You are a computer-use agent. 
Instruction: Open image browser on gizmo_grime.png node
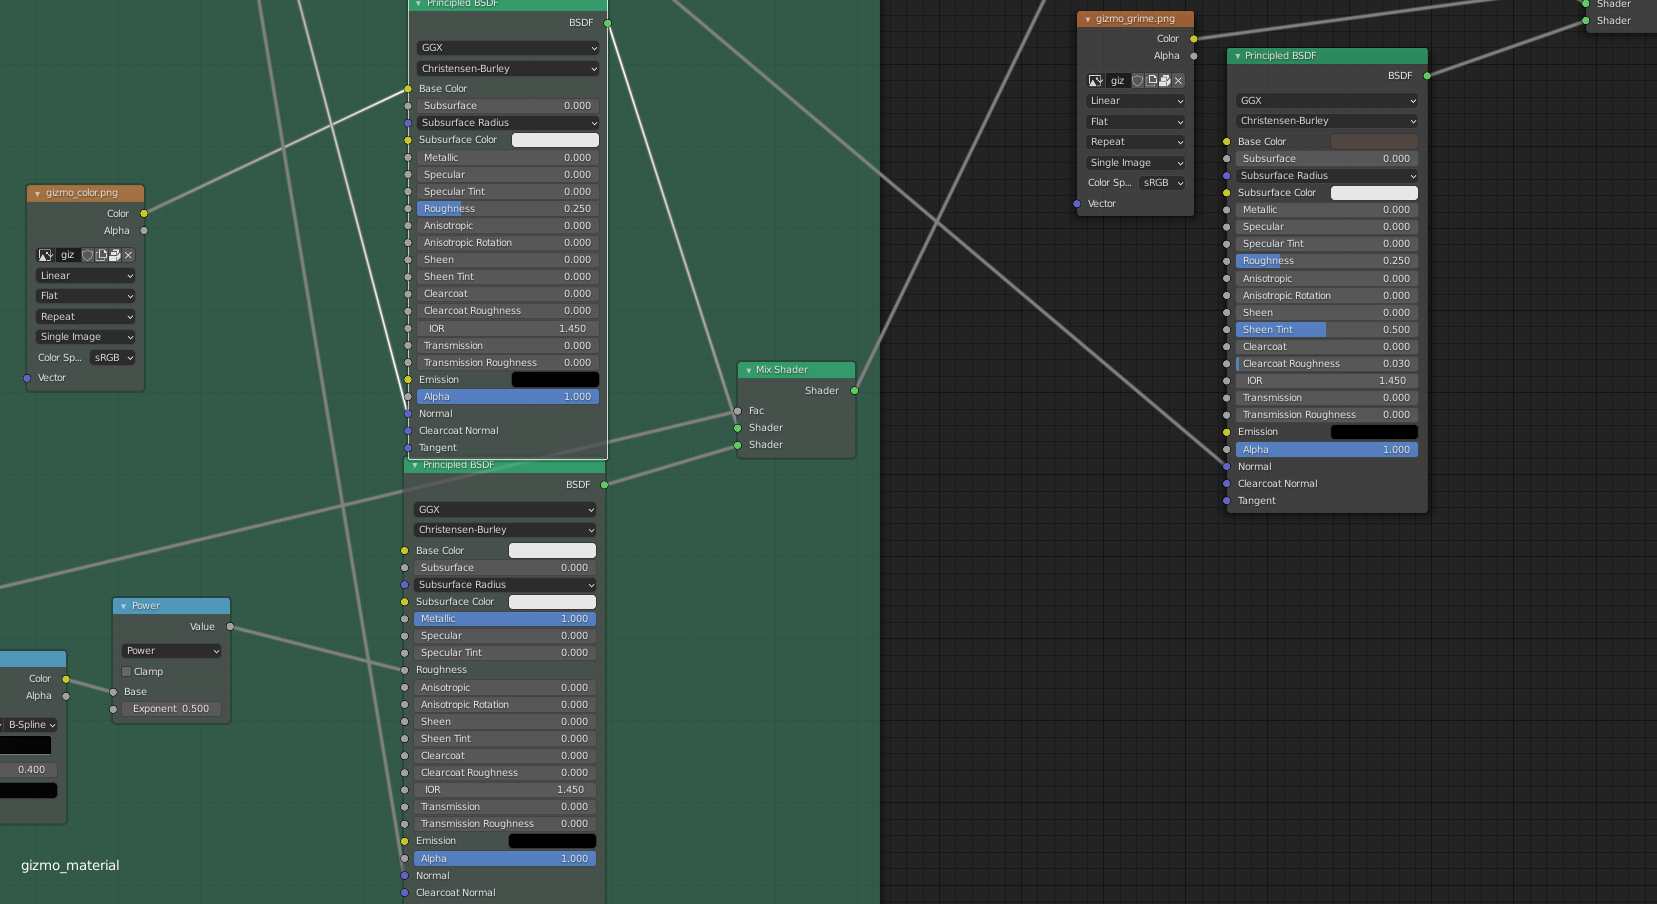pyautogui.click(x=1096, y=81)
